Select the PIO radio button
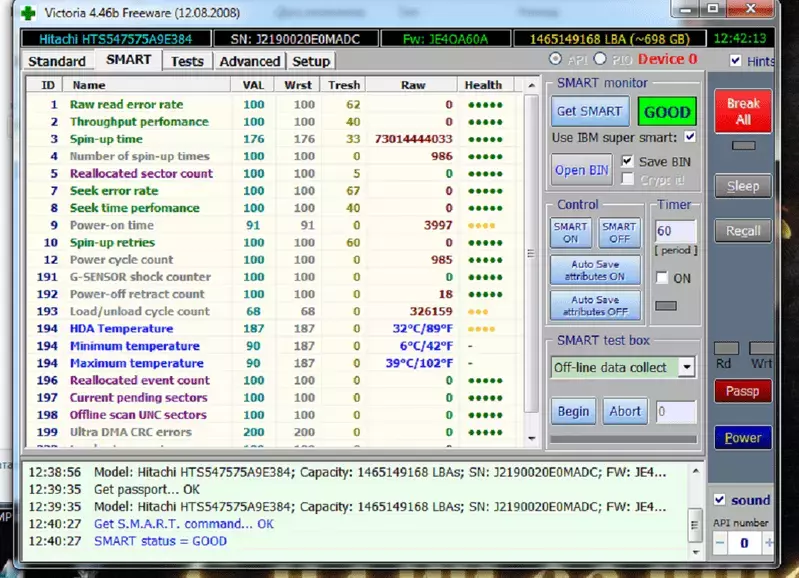The width and height of the screenshot is (799, 578). (600, 59)
